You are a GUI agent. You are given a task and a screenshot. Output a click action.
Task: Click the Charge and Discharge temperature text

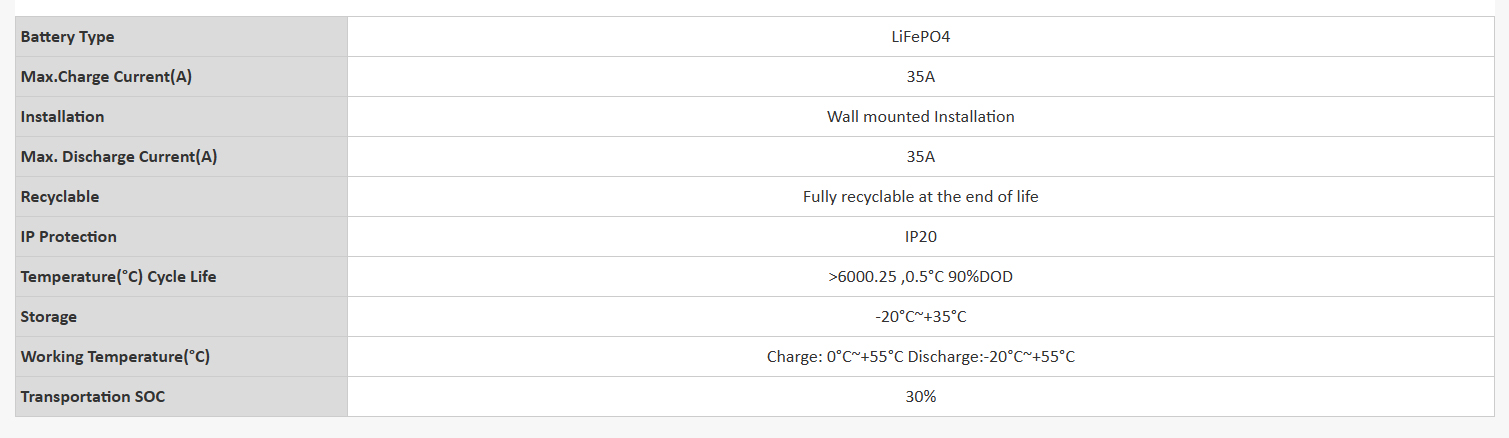(920, 357)
